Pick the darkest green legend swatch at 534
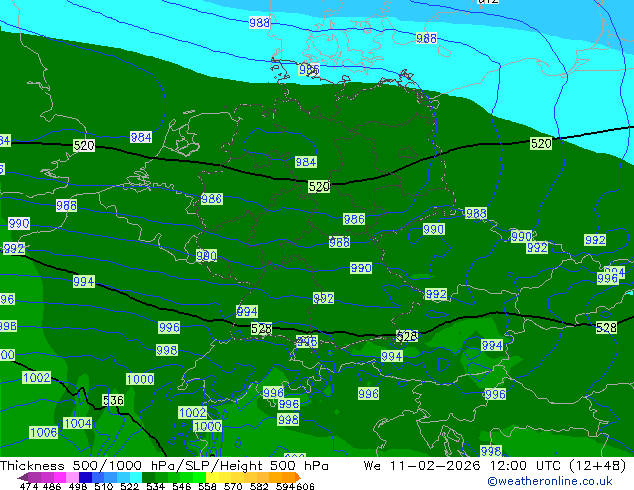Screen dimensions: 634x490 point(148,477)
